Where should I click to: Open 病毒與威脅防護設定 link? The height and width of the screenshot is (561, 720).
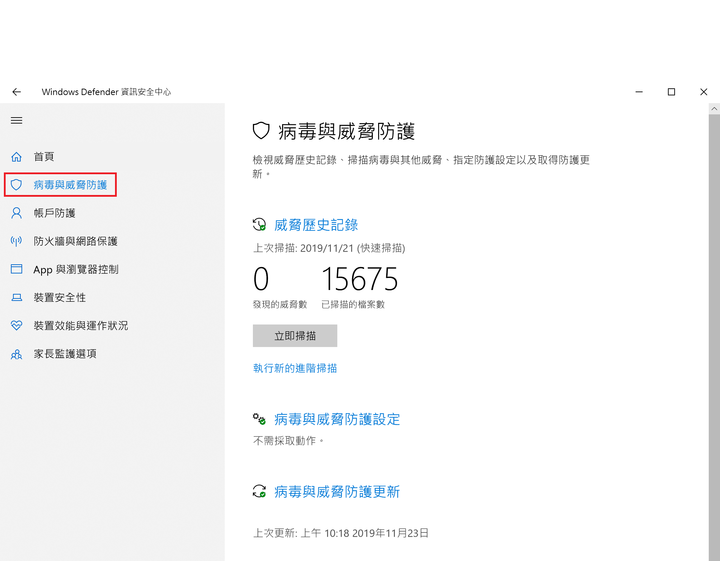click(337, 419)
